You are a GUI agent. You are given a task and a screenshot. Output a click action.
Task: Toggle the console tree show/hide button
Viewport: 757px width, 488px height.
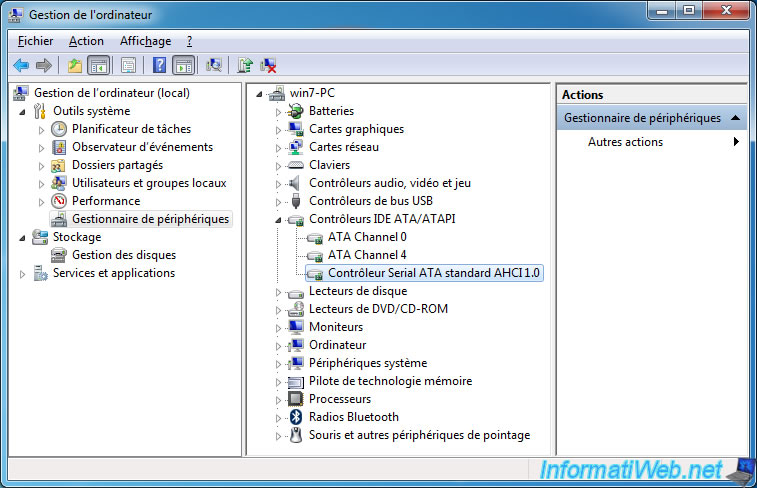pos(99,66)
